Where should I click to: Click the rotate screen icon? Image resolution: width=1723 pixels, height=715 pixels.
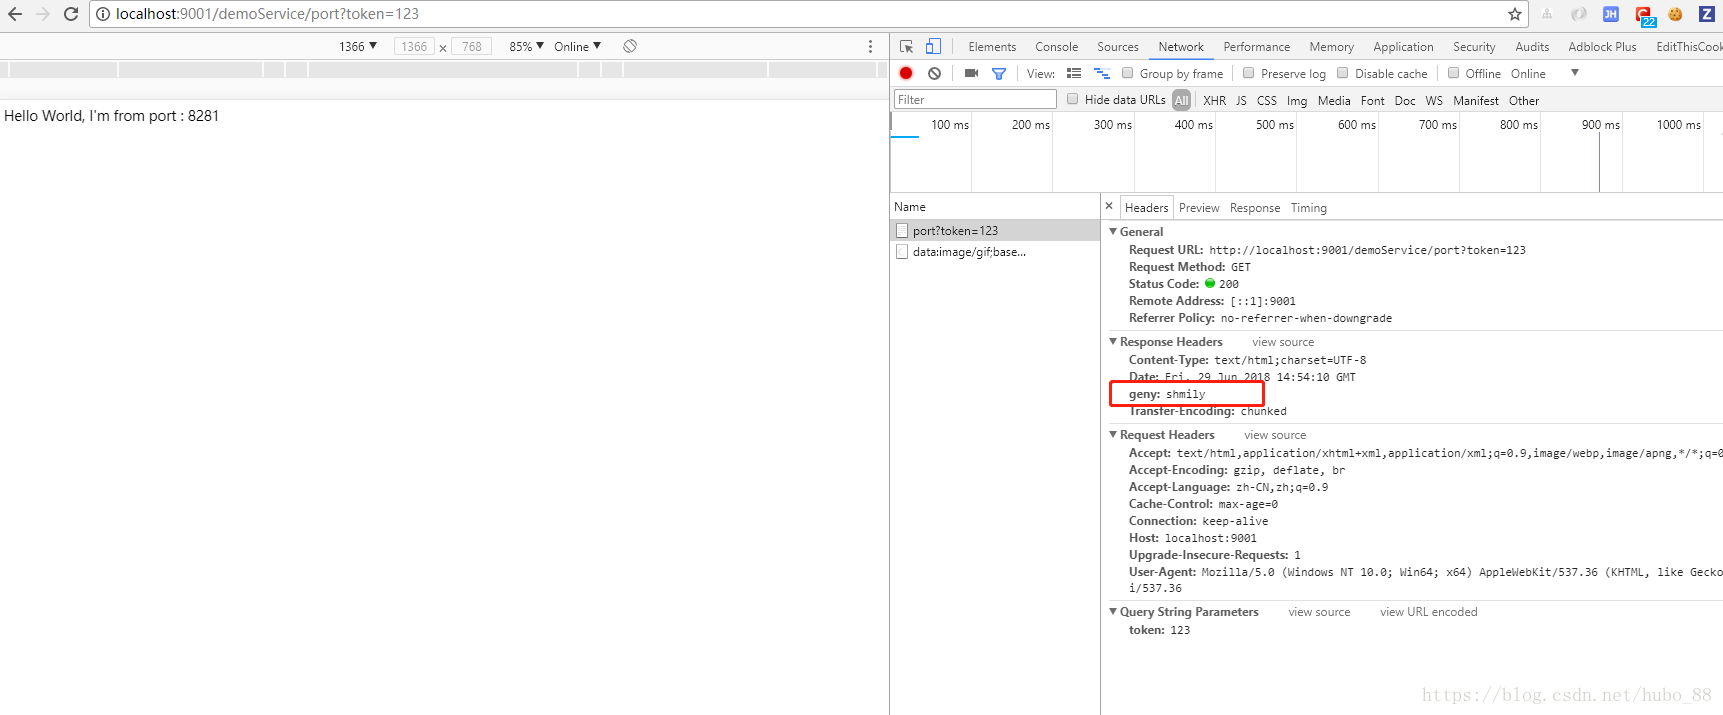[x=630, y=46]
